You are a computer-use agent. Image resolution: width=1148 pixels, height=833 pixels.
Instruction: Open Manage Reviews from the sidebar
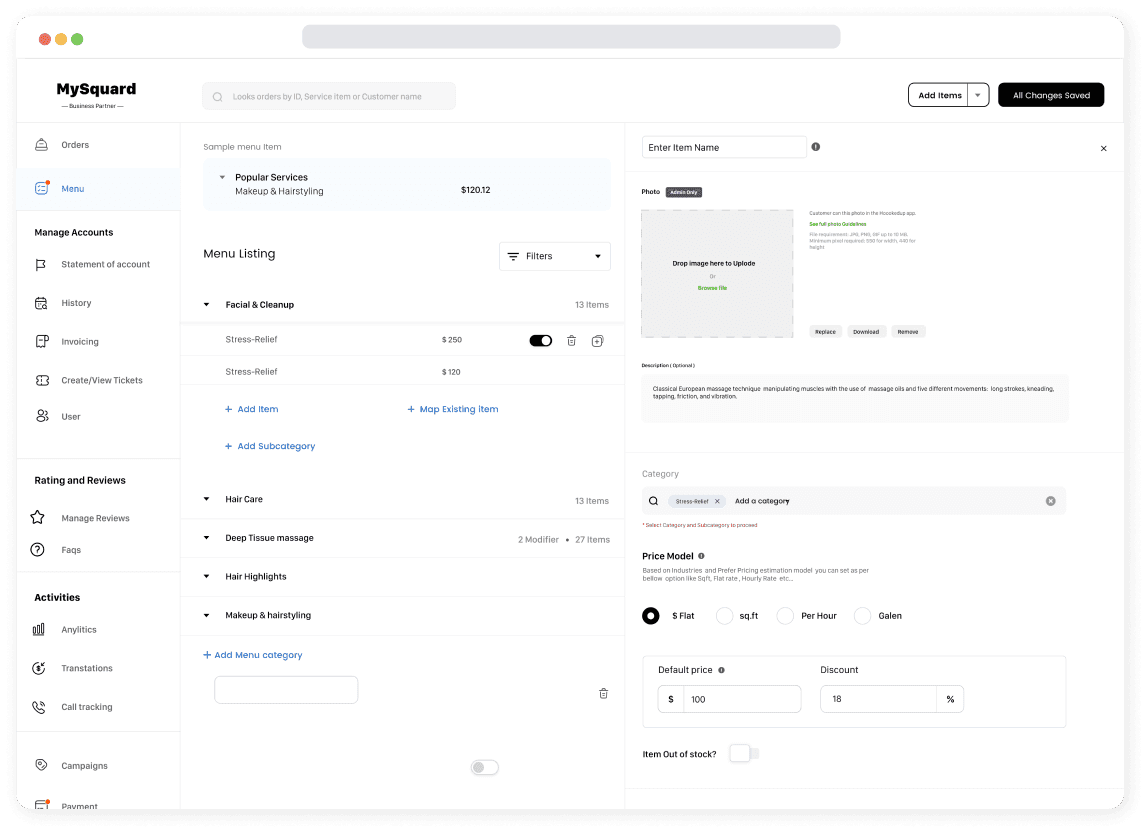click(95, 518)
